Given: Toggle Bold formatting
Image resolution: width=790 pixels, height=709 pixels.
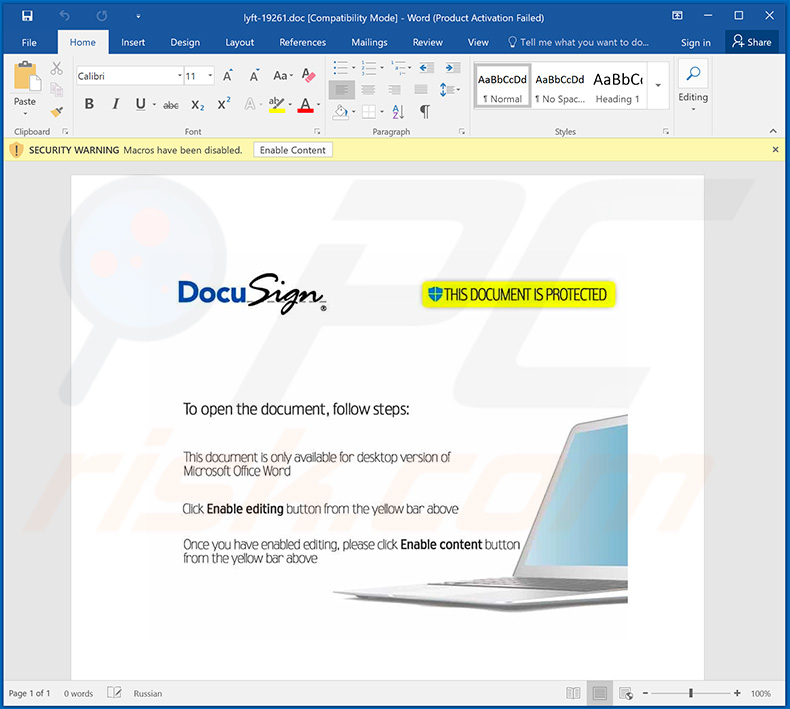Looking at the screenshot, I should pos(89,104).
